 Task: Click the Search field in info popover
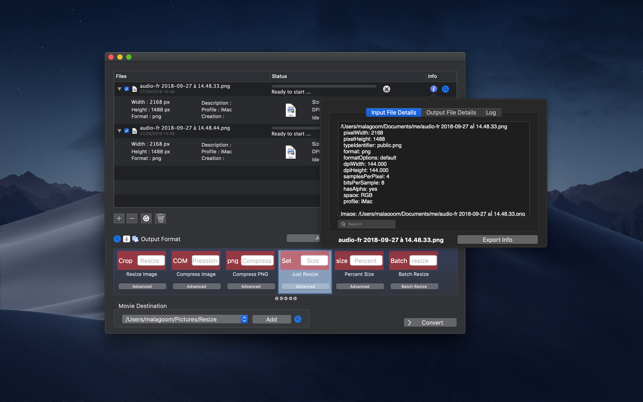(x=367, y=224)
